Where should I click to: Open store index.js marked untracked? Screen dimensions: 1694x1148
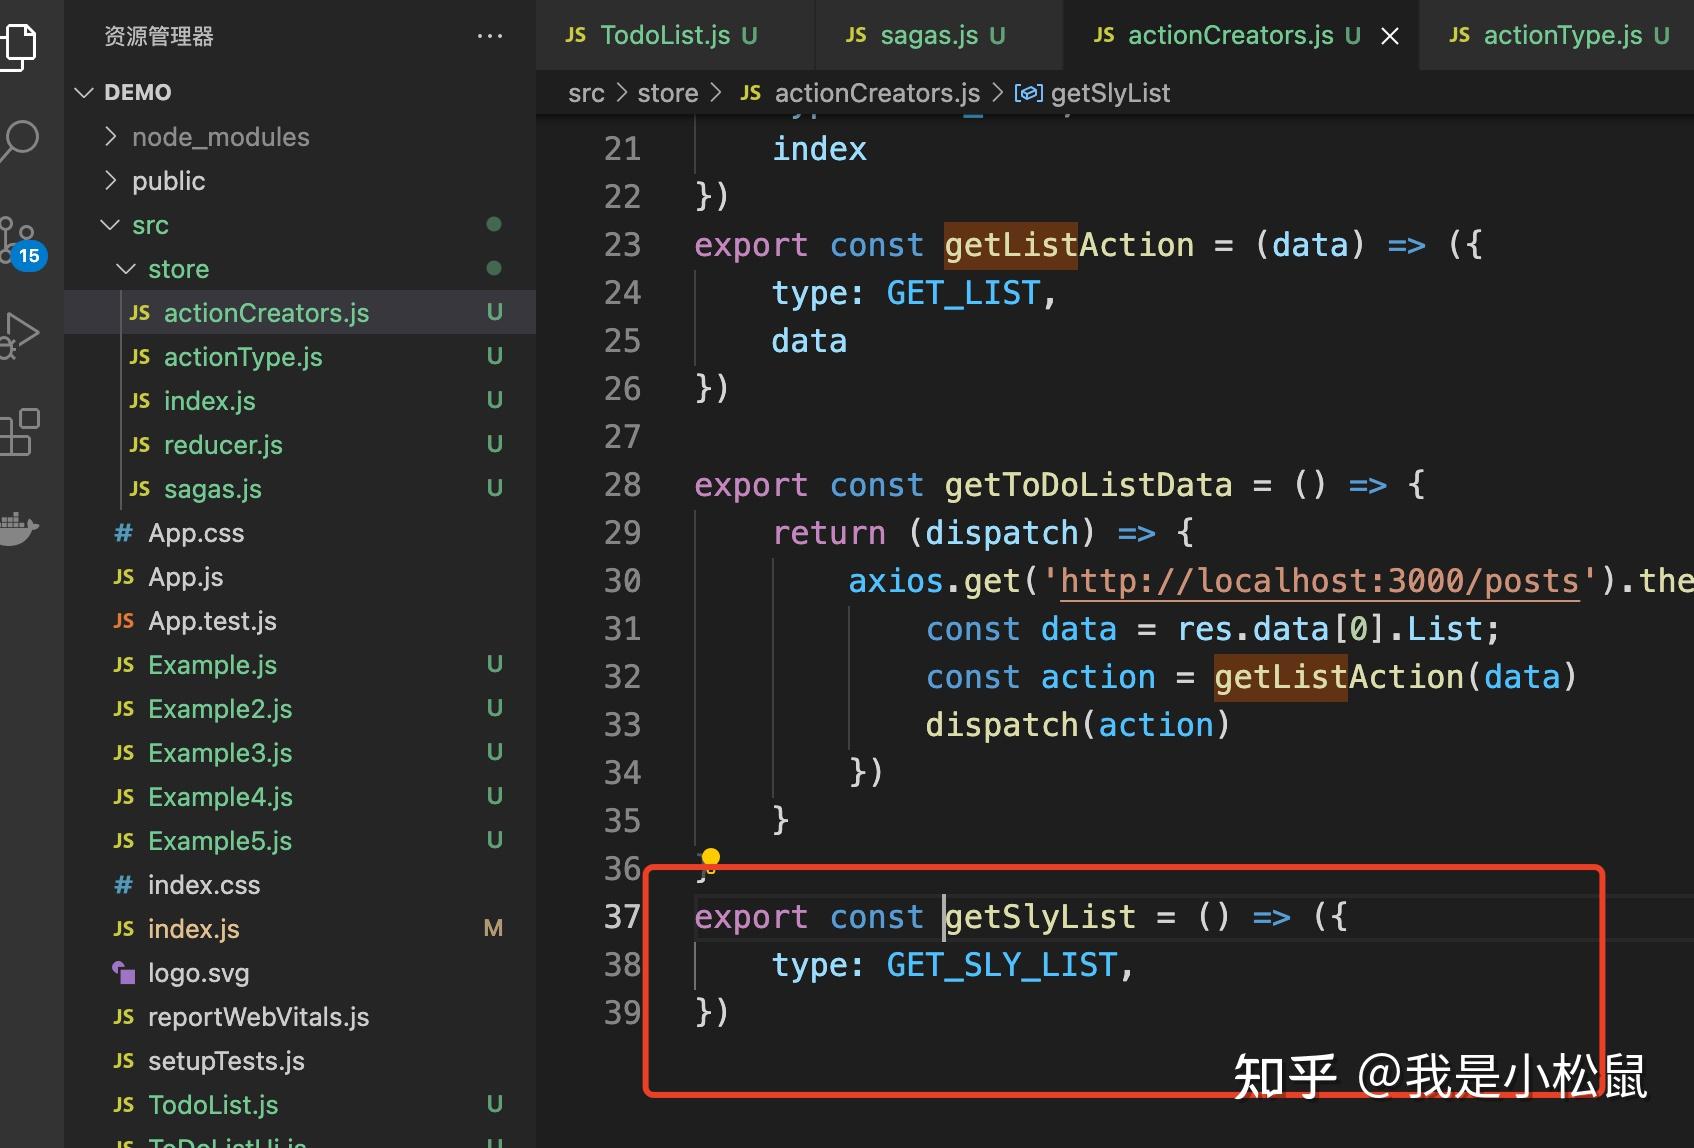[300, 401]
